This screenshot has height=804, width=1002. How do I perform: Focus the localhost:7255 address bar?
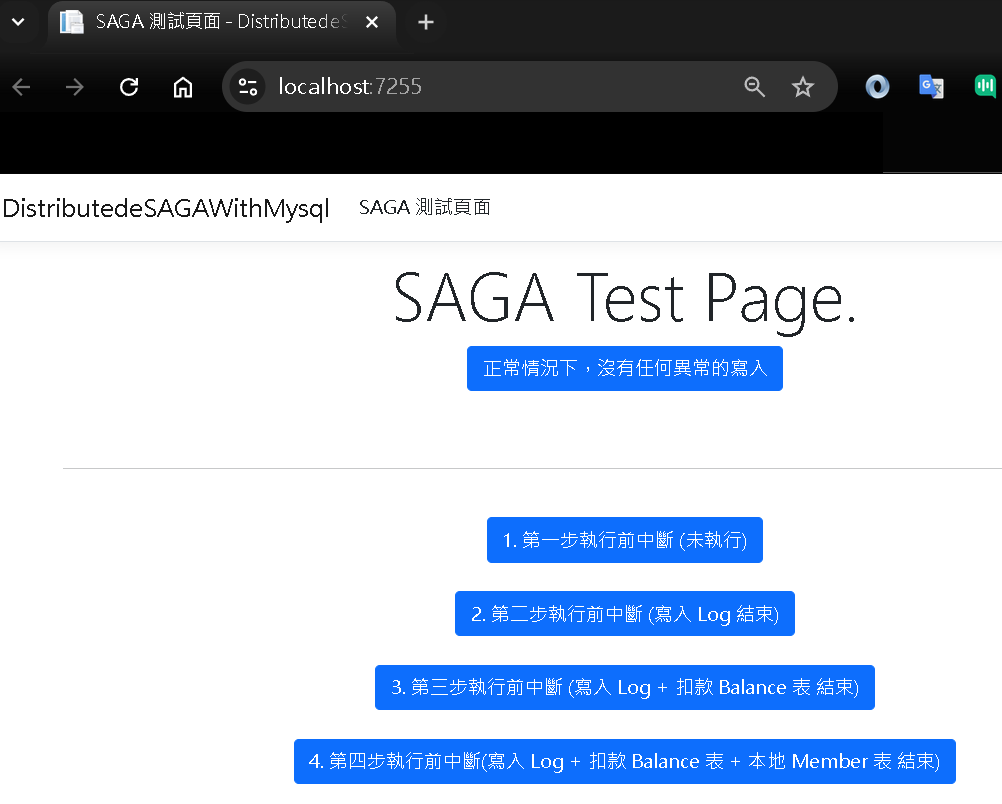(500, 87)
